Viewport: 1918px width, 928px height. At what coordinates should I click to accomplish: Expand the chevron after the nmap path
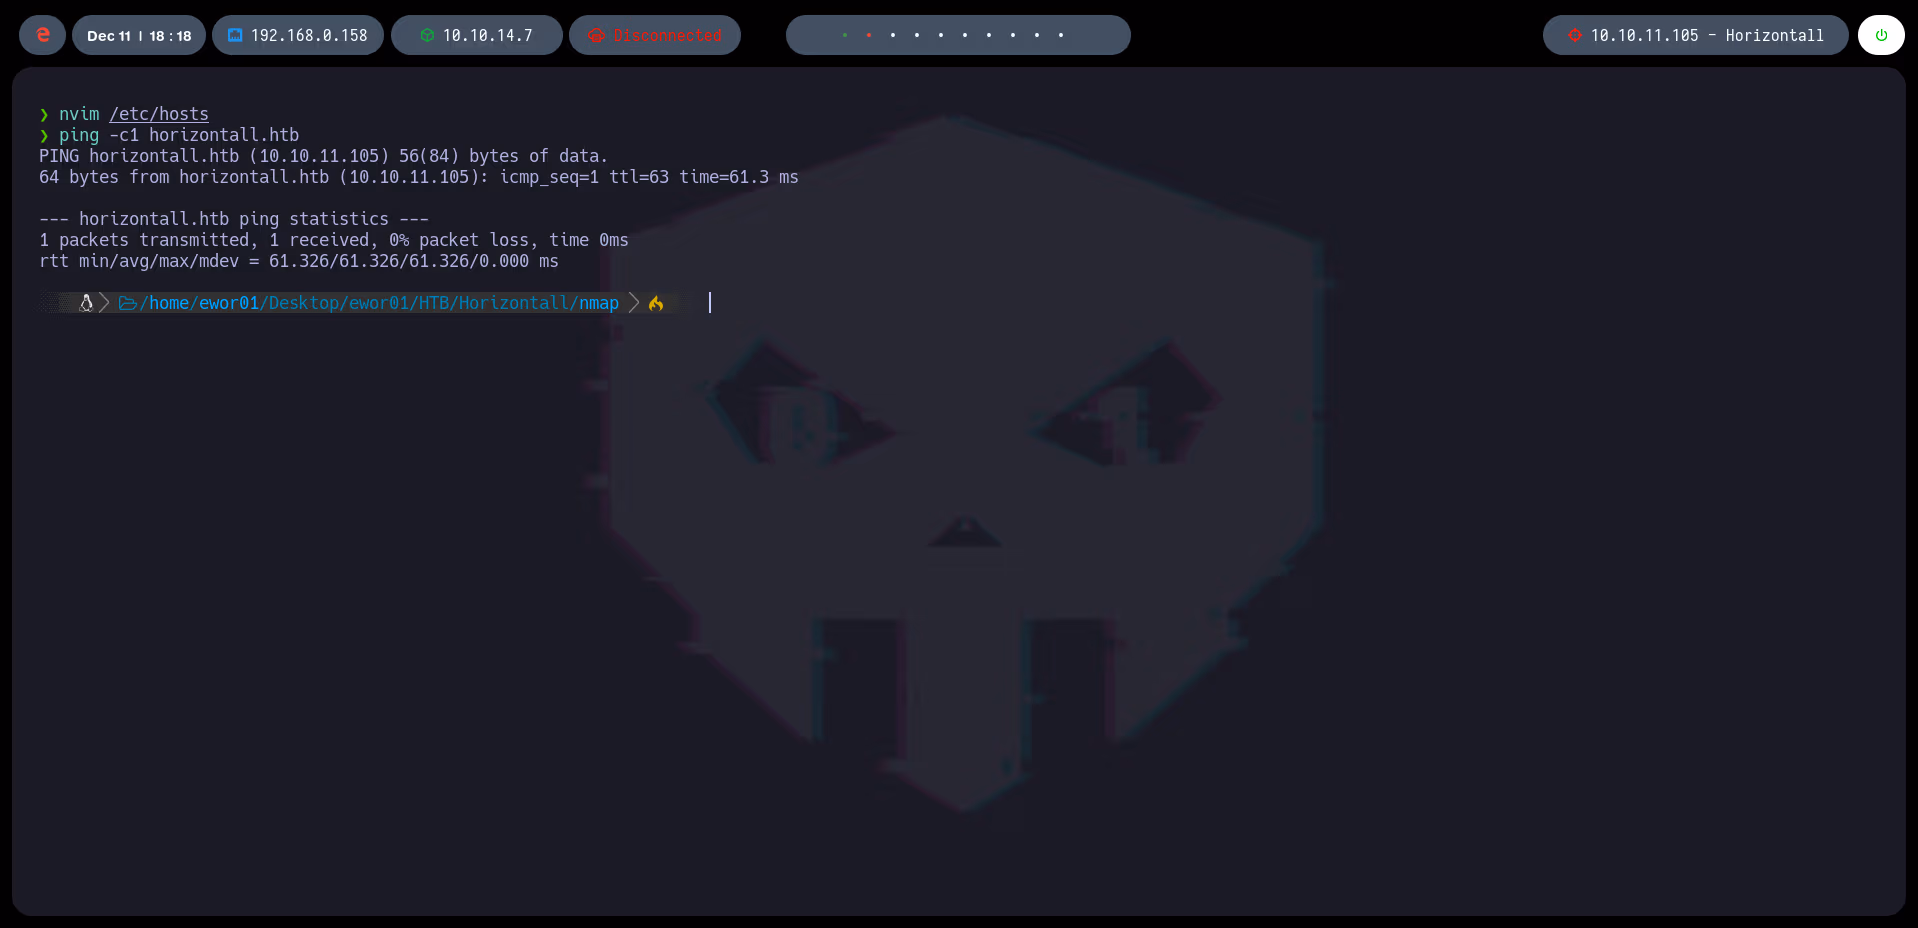click(632, 303)
